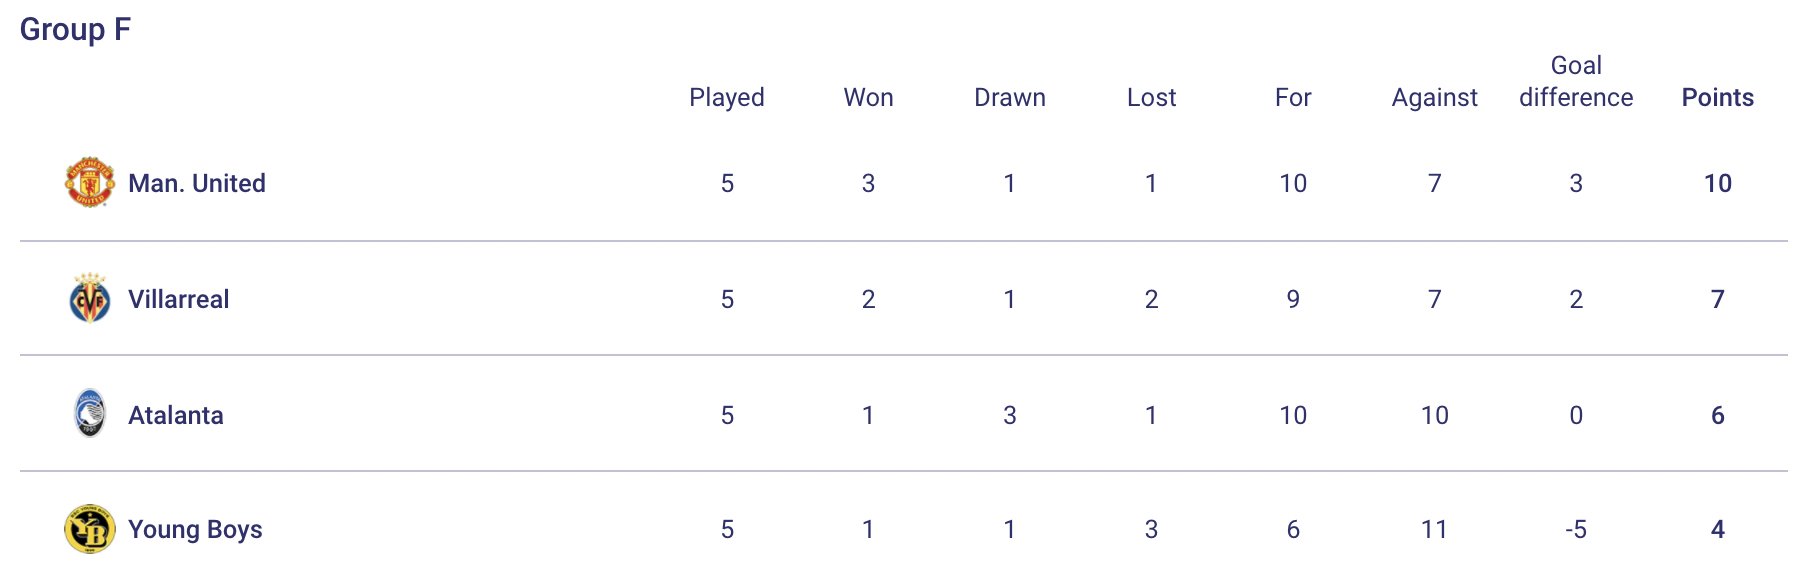Viewport: 1804px width, 584px height.
Task: Click the Group F heading
Action: [x=75, y=30]
